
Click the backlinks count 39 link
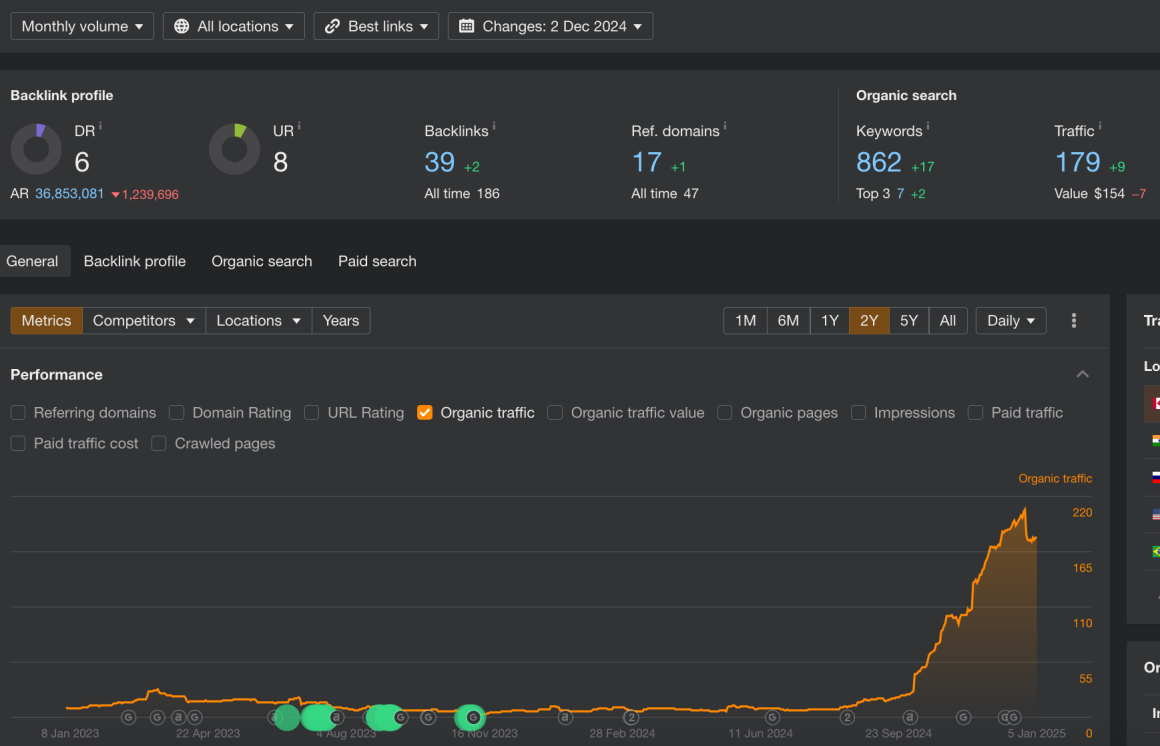click(x=440, y=161)
